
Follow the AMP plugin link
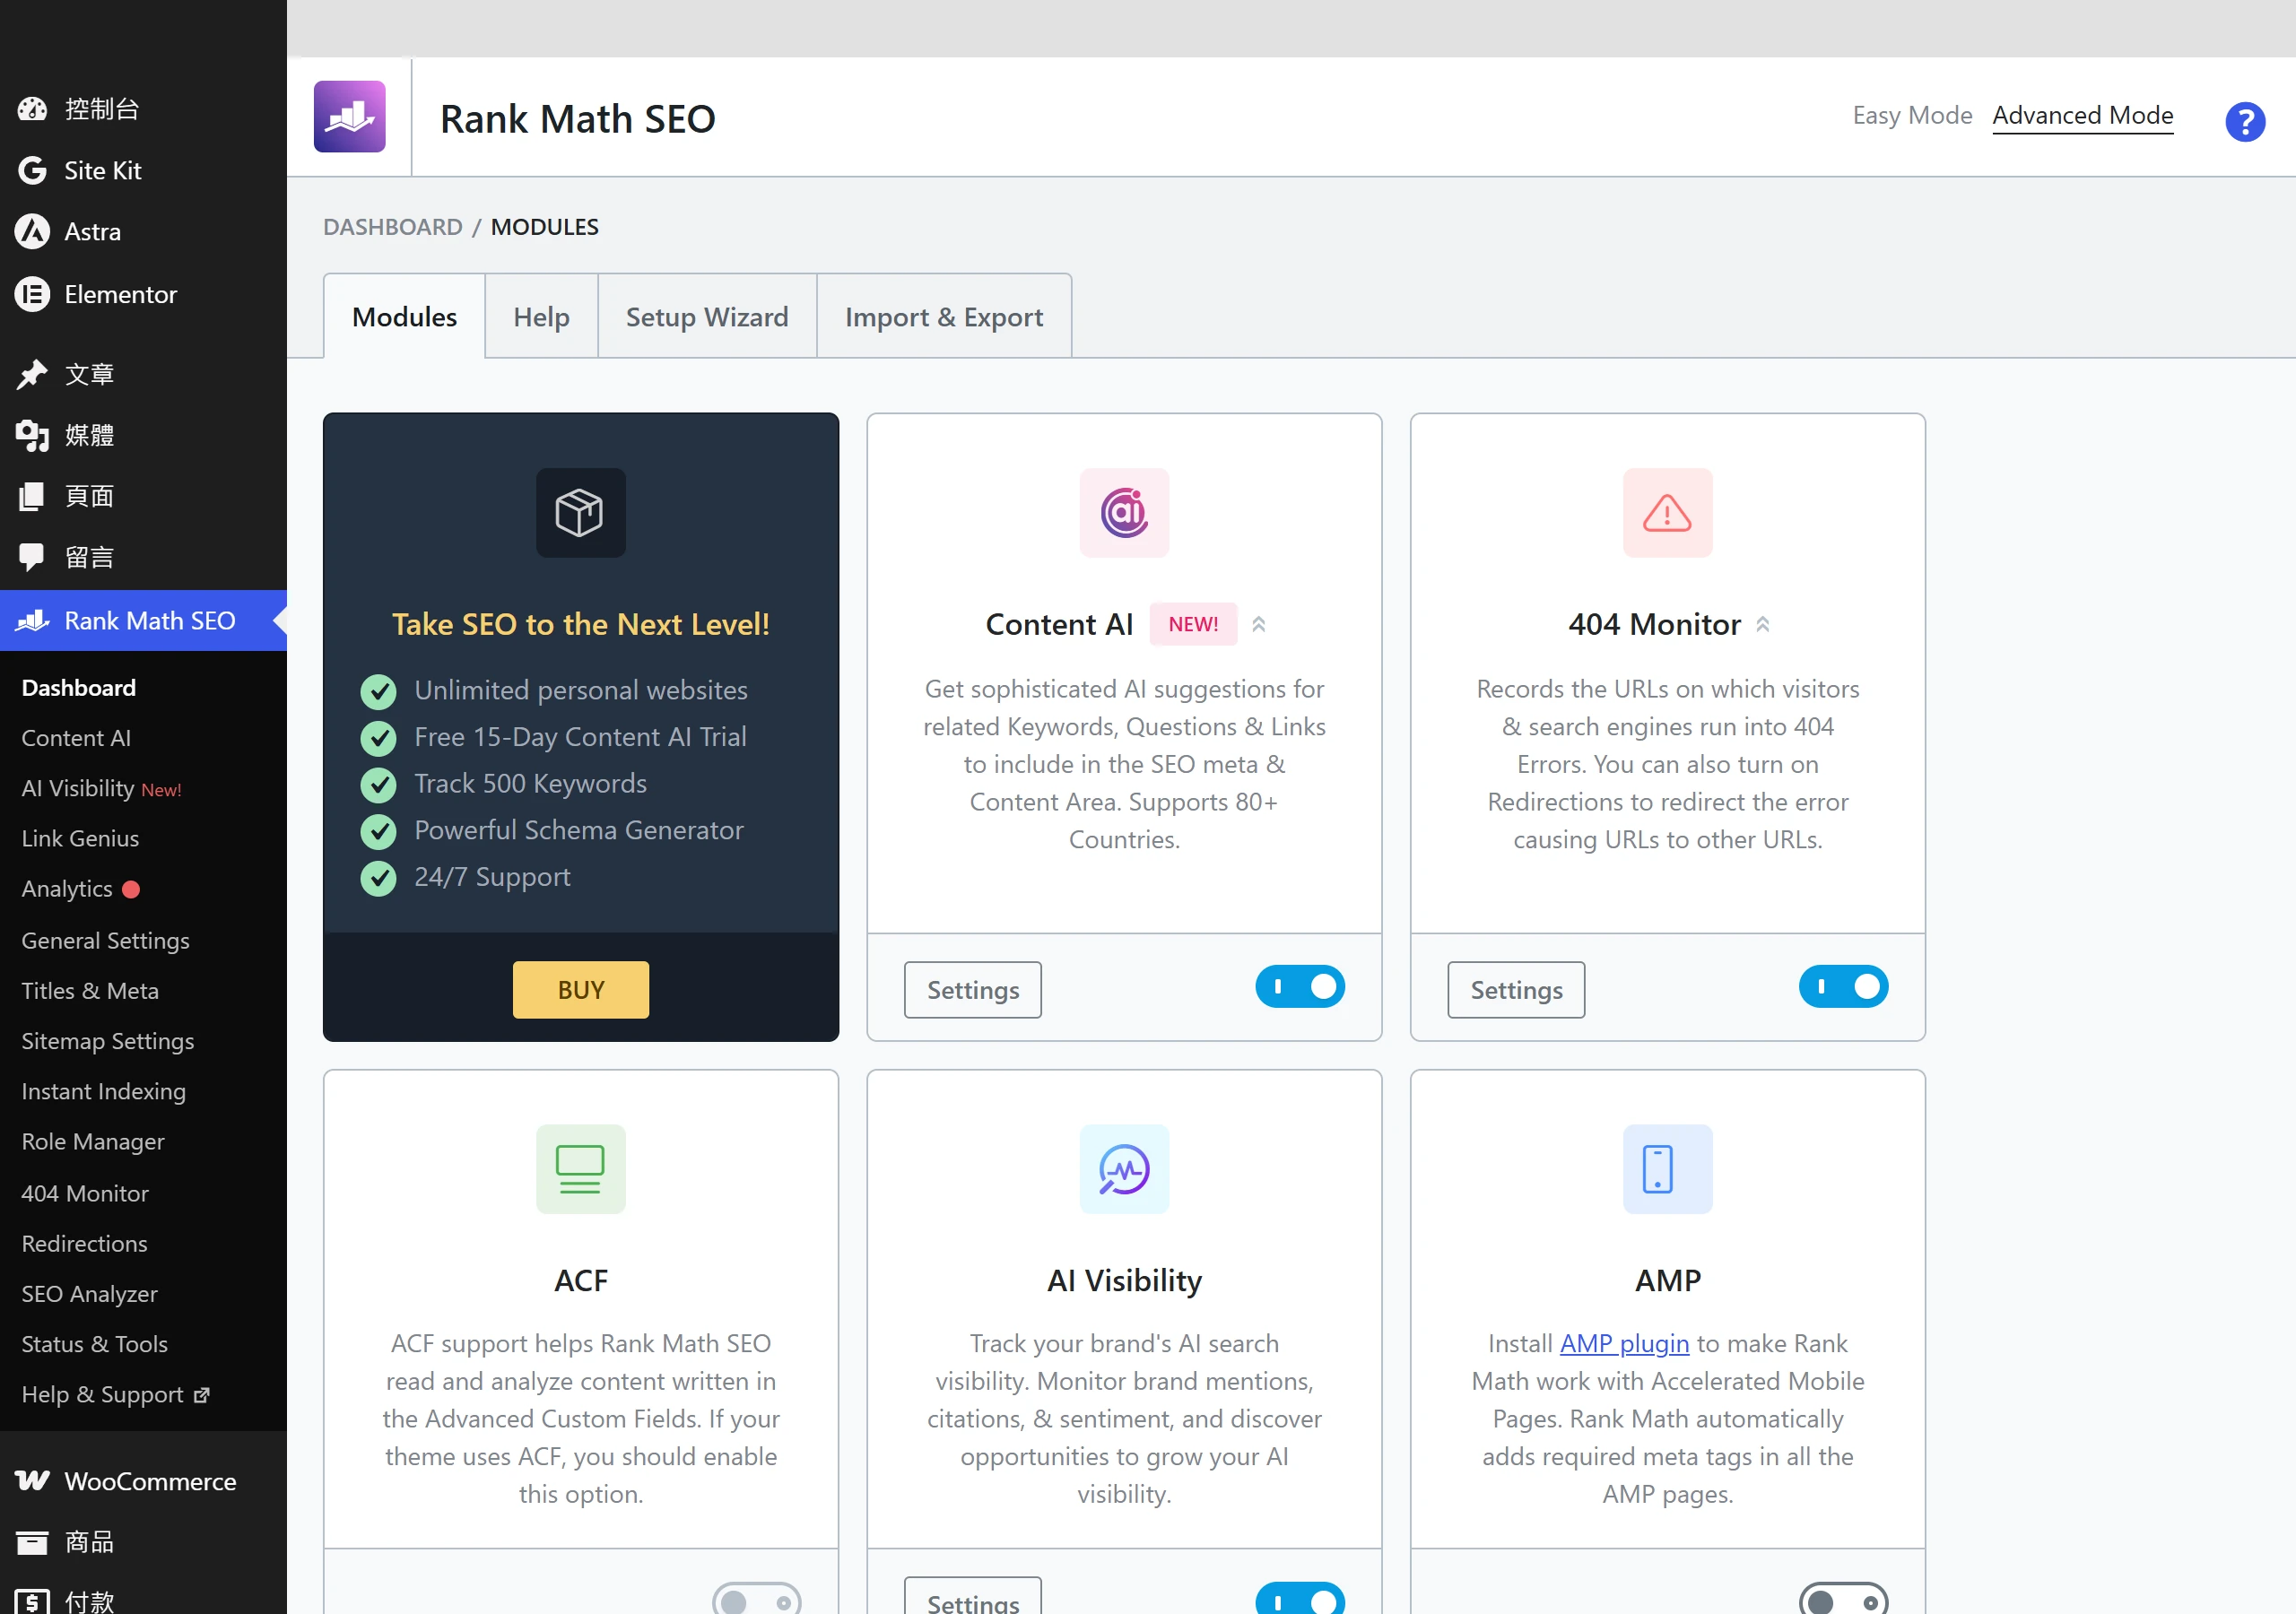[x=1624, y=1343]
